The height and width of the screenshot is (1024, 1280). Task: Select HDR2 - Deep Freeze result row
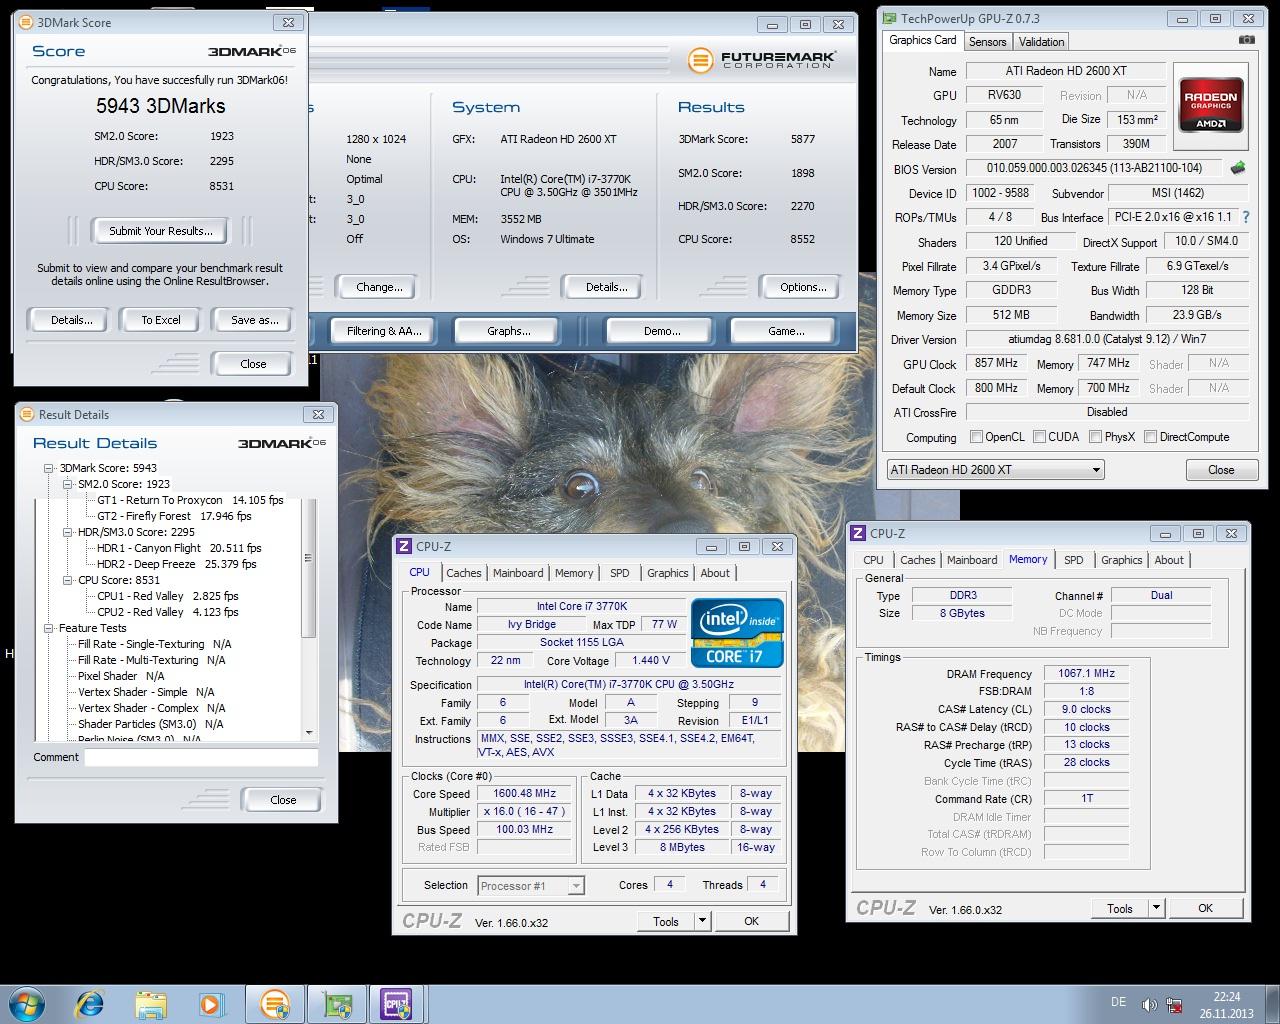(176, 564)
